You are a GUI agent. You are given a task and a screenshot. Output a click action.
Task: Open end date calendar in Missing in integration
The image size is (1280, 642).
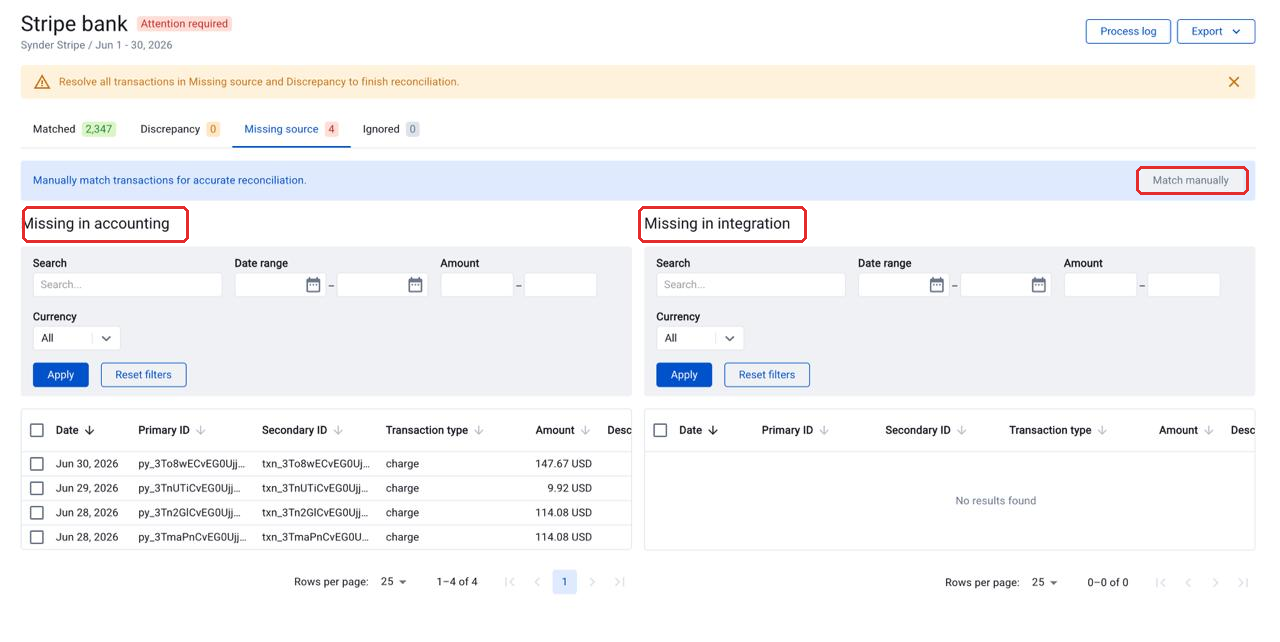pos(1039,285)
